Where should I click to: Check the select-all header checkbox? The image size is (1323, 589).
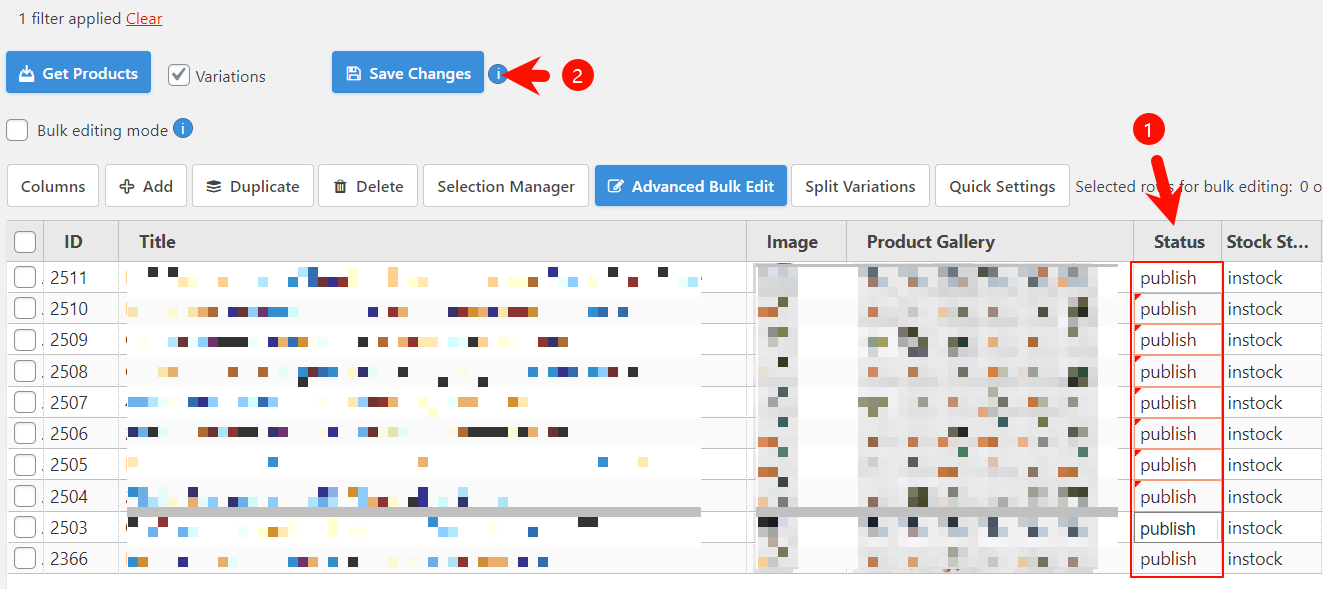[x=25, y=241]
